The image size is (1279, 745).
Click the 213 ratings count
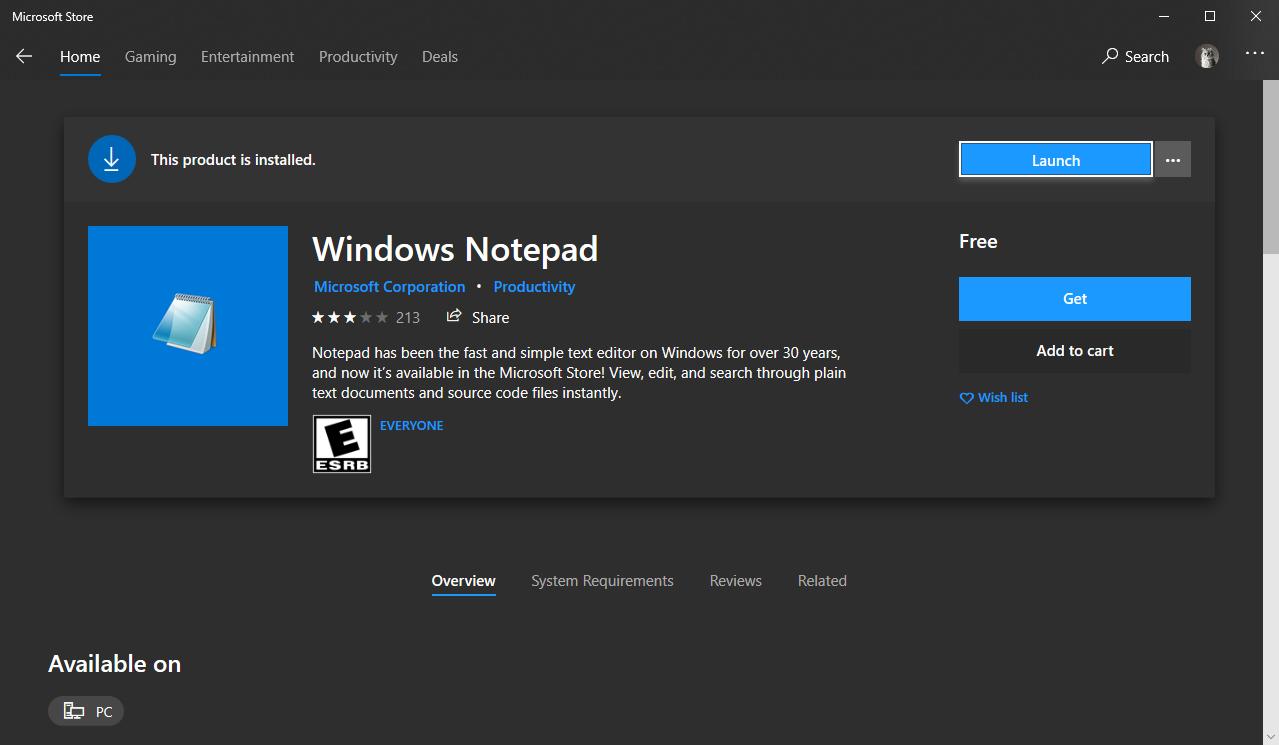coord(408,317)
